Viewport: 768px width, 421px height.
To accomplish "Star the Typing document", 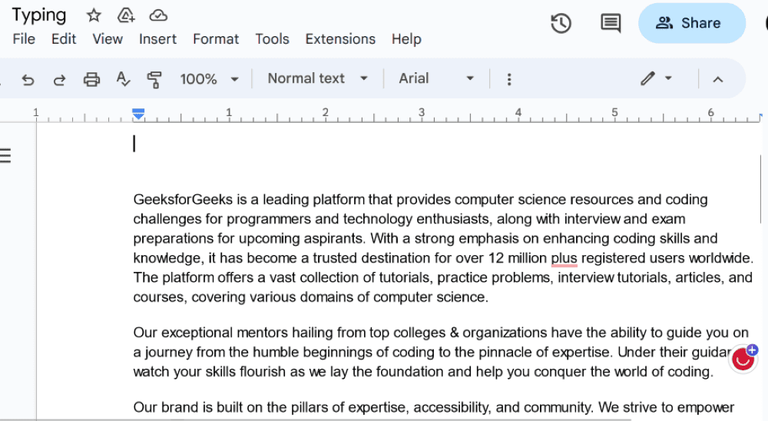I will pyautogui.click(x=94, y=15).
